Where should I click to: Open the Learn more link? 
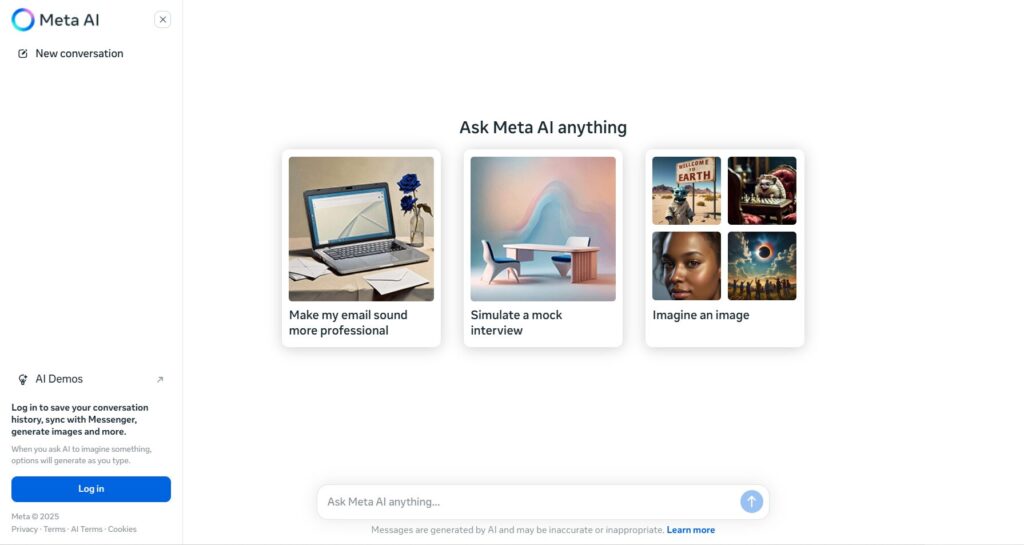(x=690, y=530)
